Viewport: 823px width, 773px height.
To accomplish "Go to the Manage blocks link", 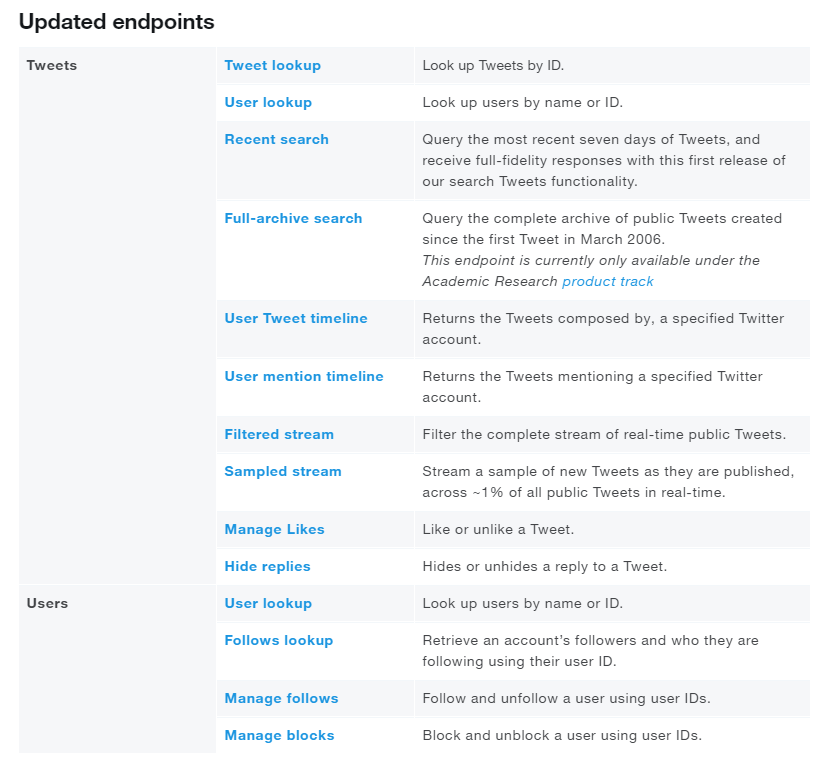I will (279, 736).
